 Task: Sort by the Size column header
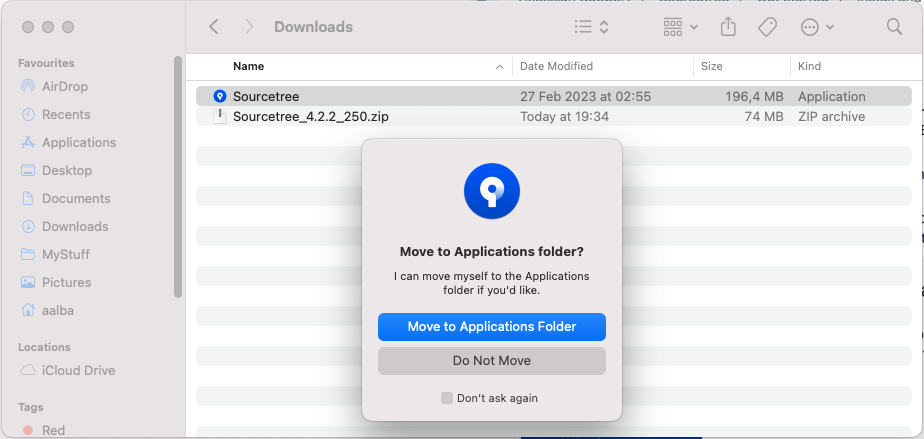click(711, 67)
